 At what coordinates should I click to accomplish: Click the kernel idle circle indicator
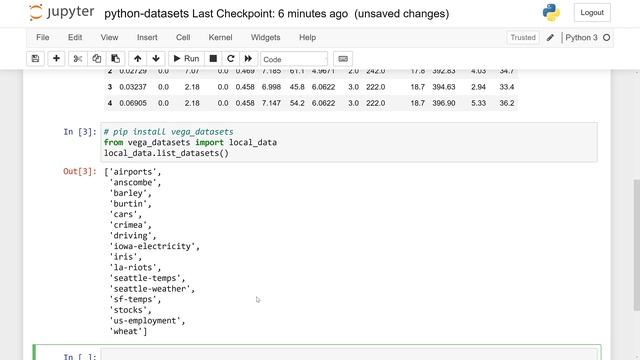click(607, 38)
